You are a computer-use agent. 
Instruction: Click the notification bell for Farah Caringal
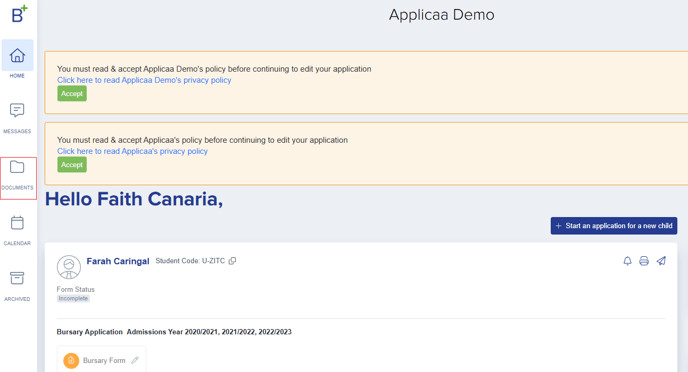pos(627,261)
